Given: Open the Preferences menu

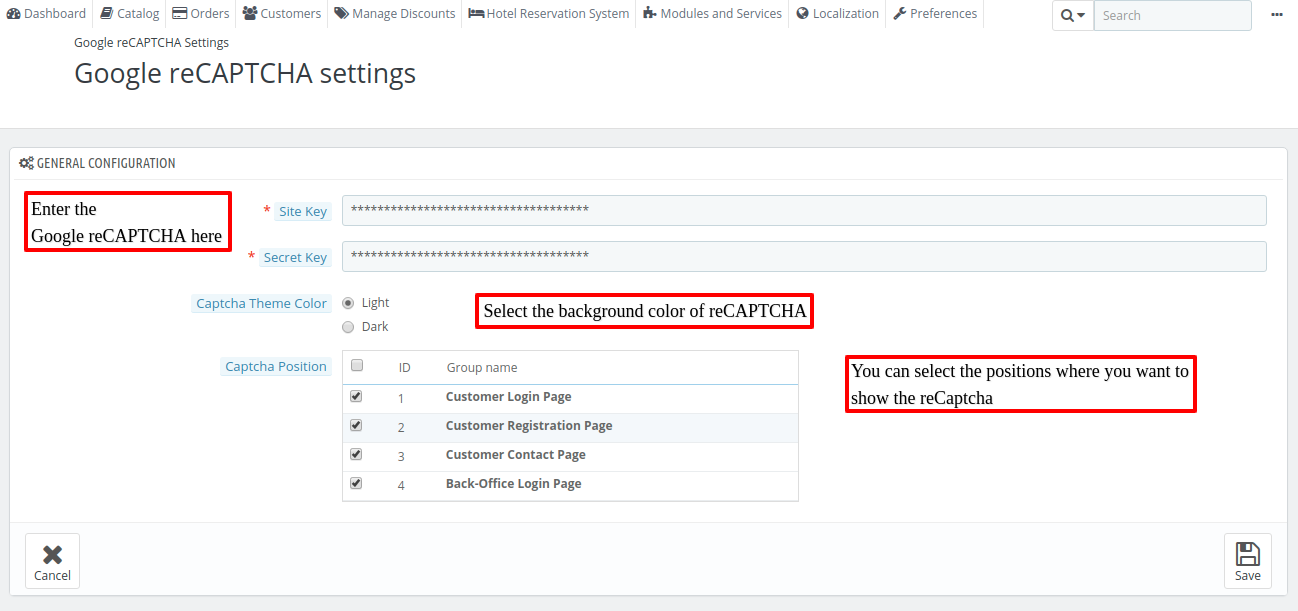Looking at the screenshot, I should click(x=935, y=14).
